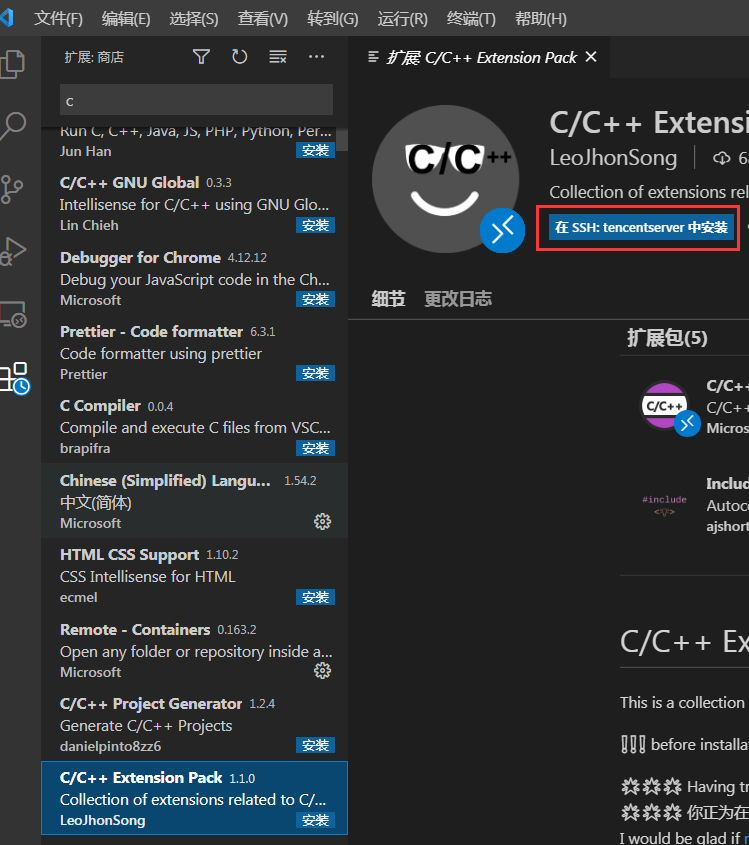
Task: Click the VS Code logo icon
Action: point(6,18)
